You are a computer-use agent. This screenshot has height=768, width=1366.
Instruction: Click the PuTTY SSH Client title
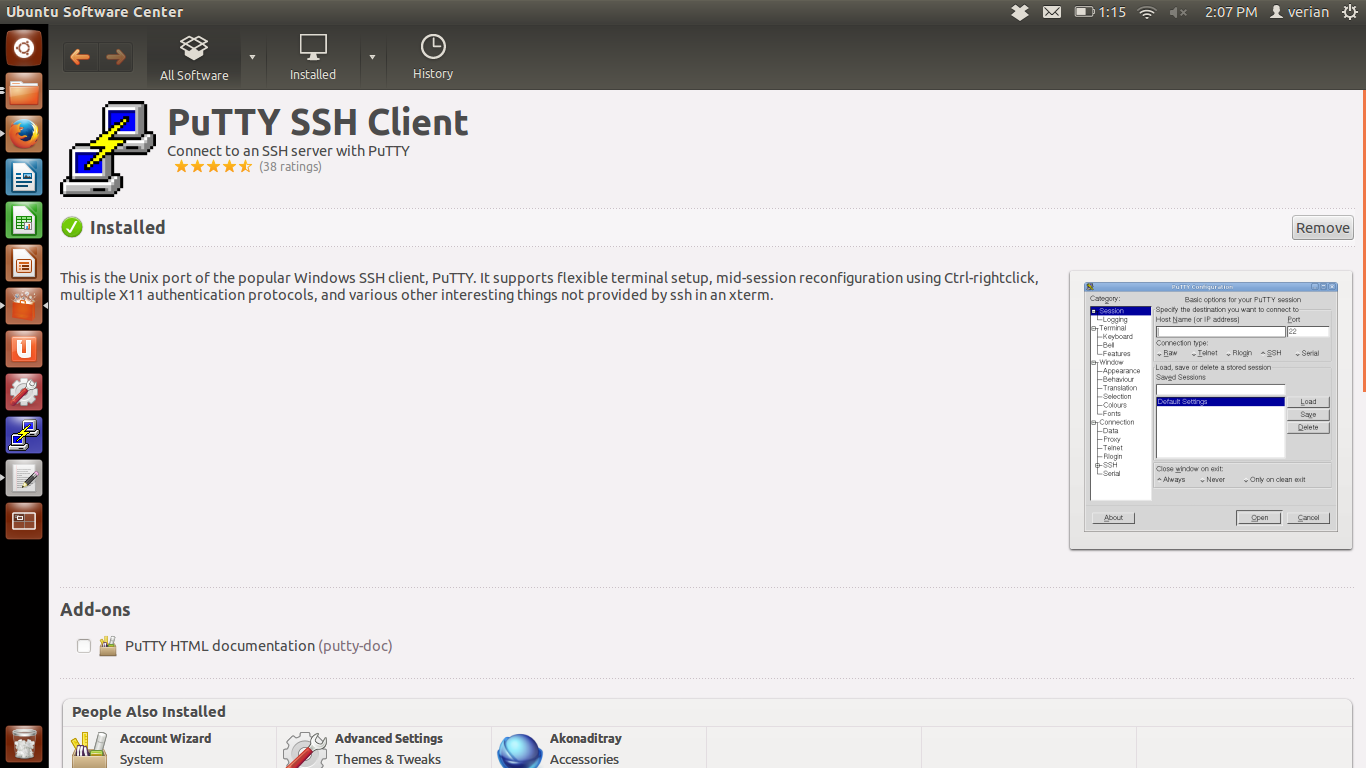(x=318, y=122)
